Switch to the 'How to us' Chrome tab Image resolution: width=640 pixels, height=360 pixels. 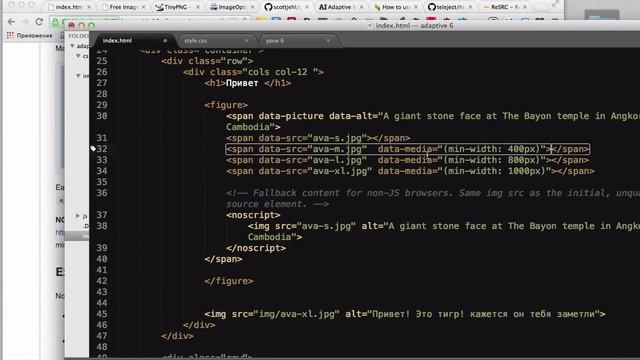[395, 7]
